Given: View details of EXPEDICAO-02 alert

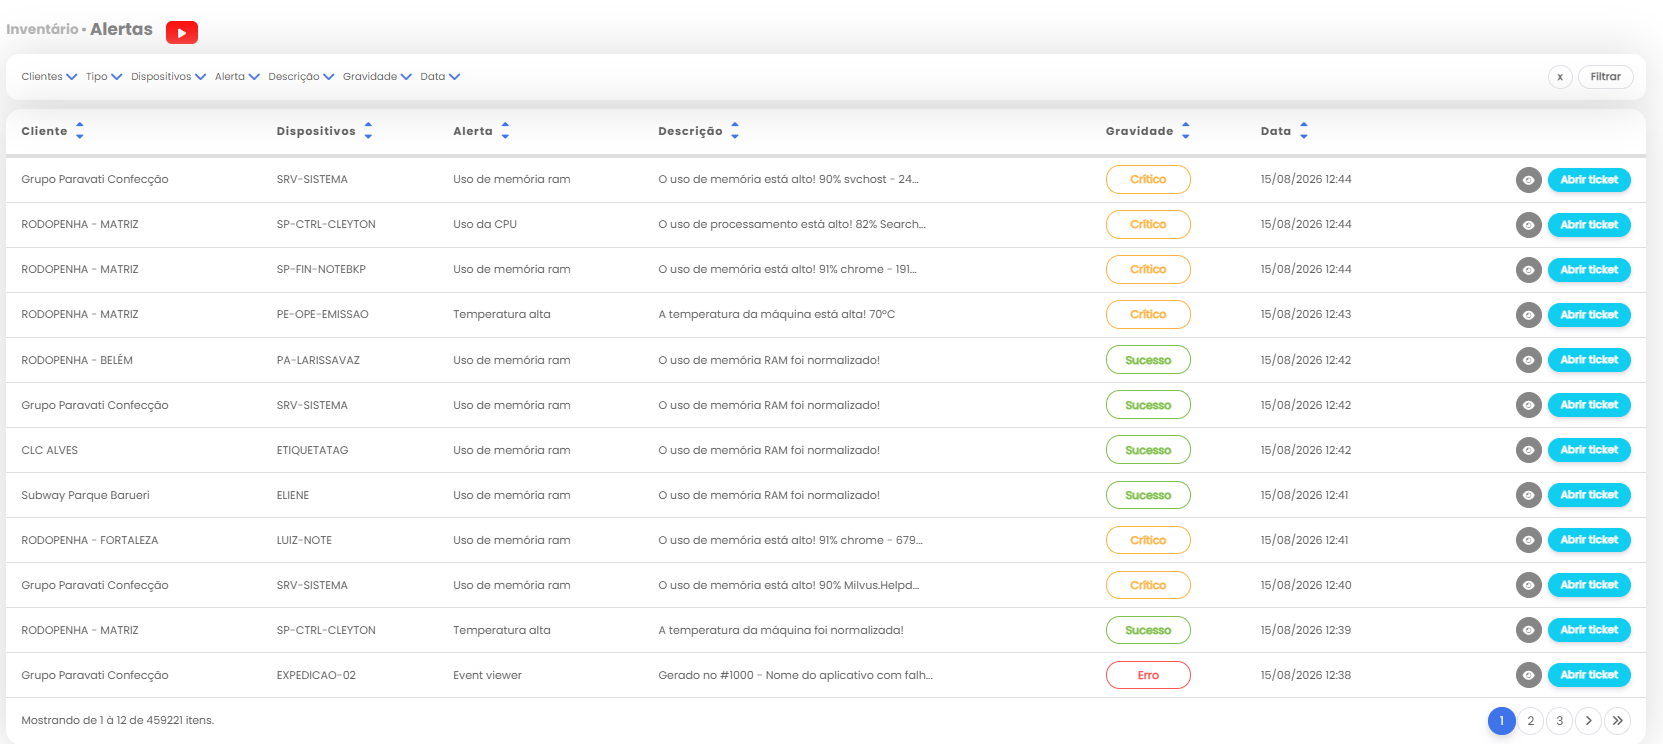Looking at the screenshot, I should pyautogui.click(x=1528, y=675).
